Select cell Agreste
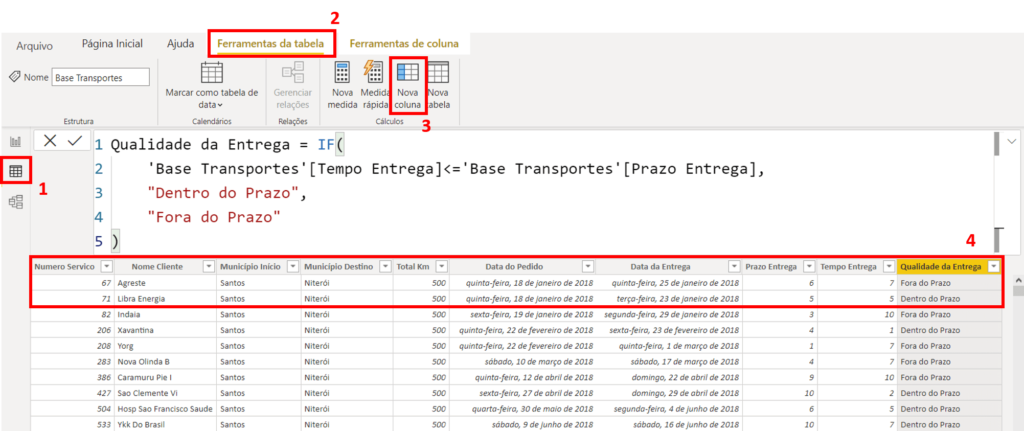1024x431 pixels. point(166,283)
